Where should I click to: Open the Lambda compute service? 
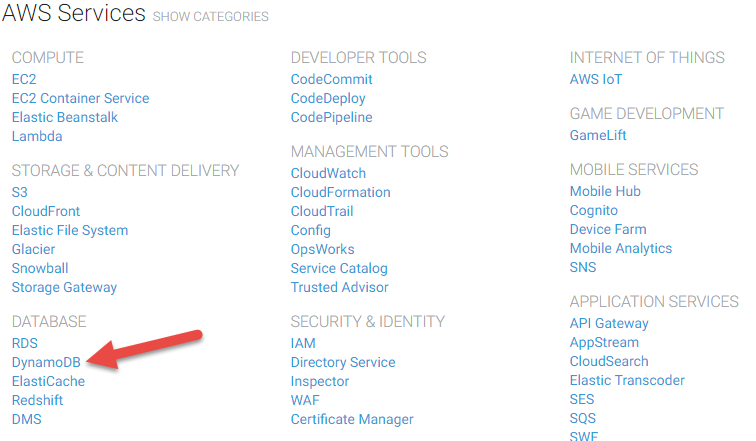pyautogui.click(x=37, y=136)
